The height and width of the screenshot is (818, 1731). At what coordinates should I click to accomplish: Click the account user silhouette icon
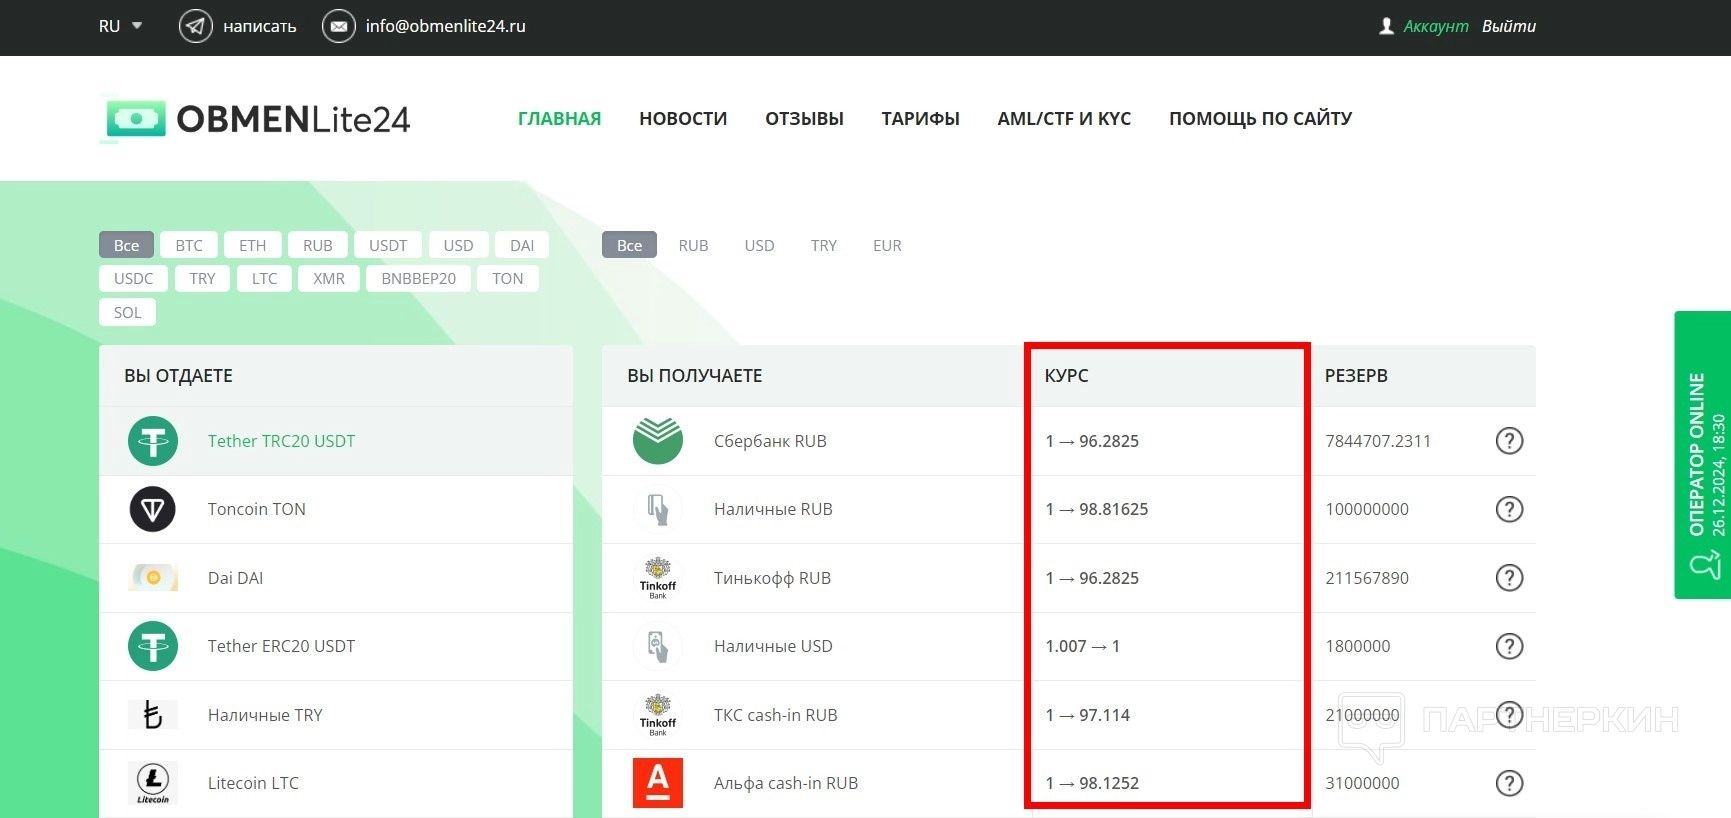[x=1386, y=26]
